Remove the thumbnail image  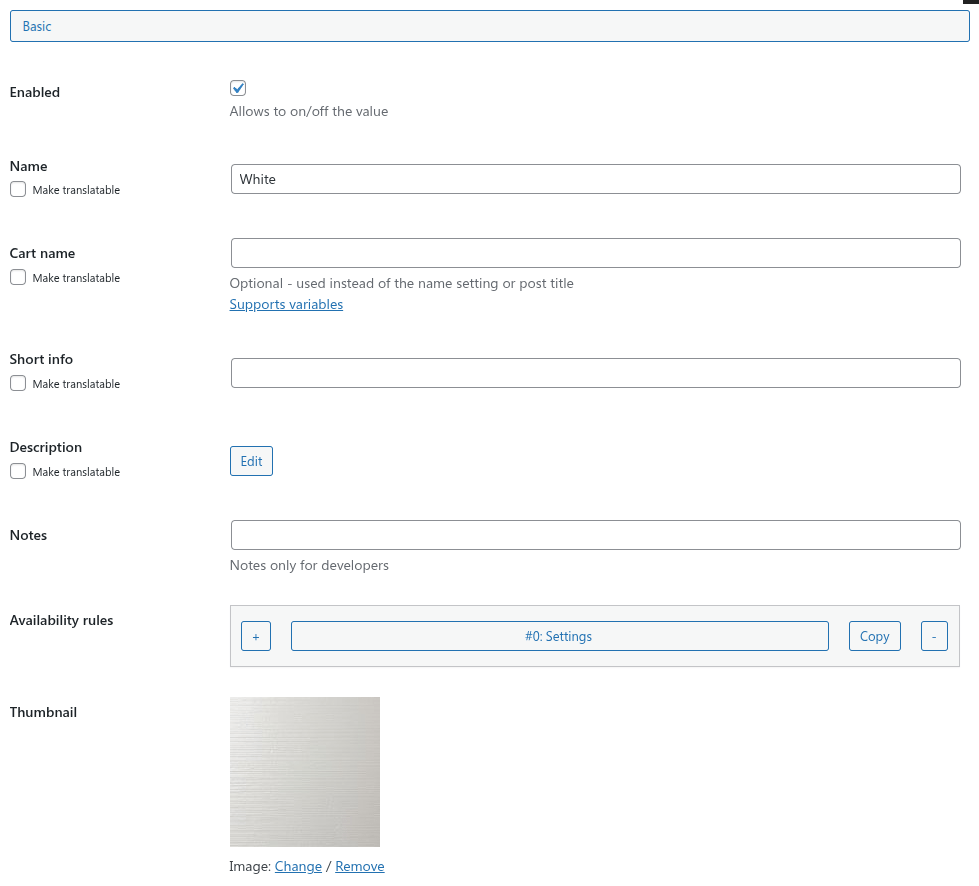pos(360,866)
